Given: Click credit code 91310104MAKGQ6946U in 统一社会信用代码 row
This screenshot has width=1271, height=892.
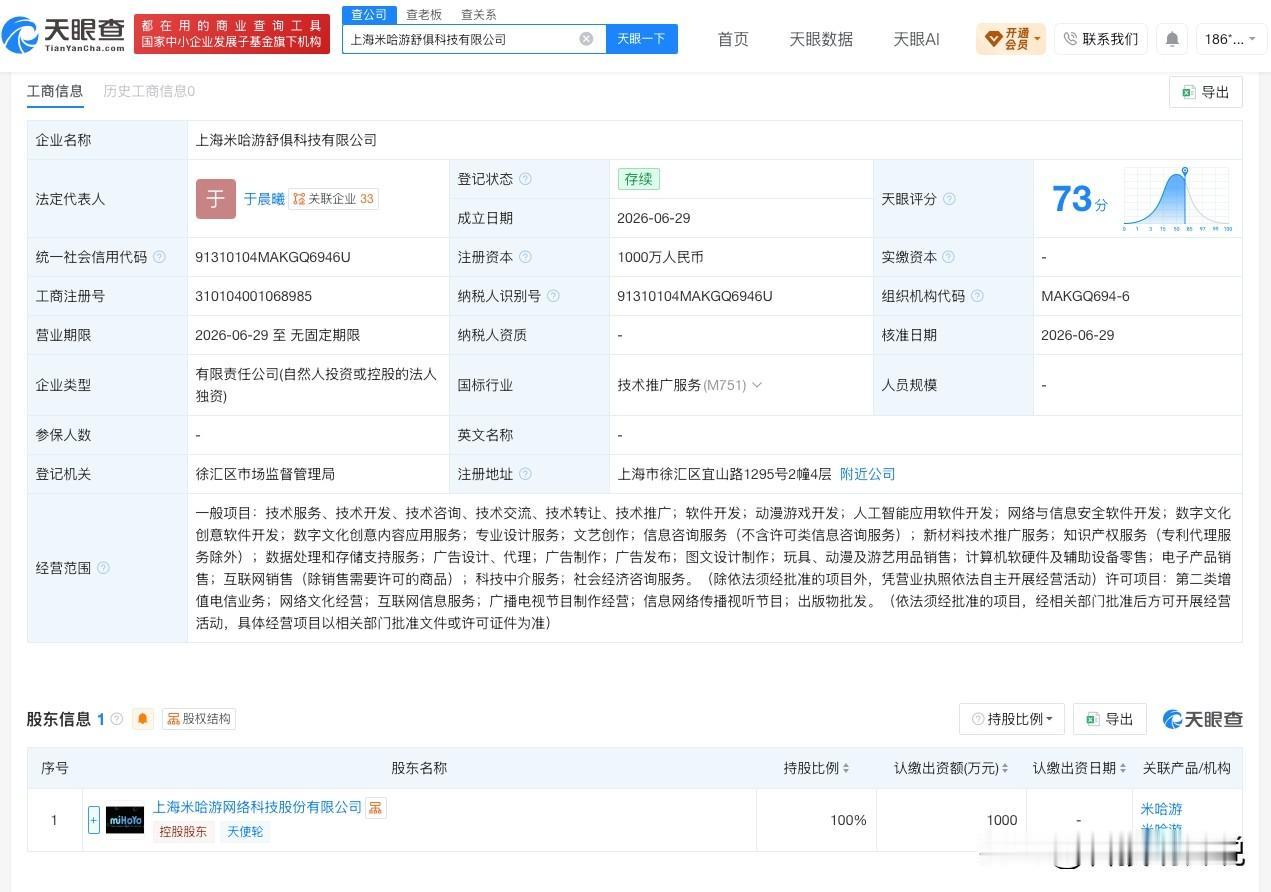Looking at the screenshot, I should point(273,257).
